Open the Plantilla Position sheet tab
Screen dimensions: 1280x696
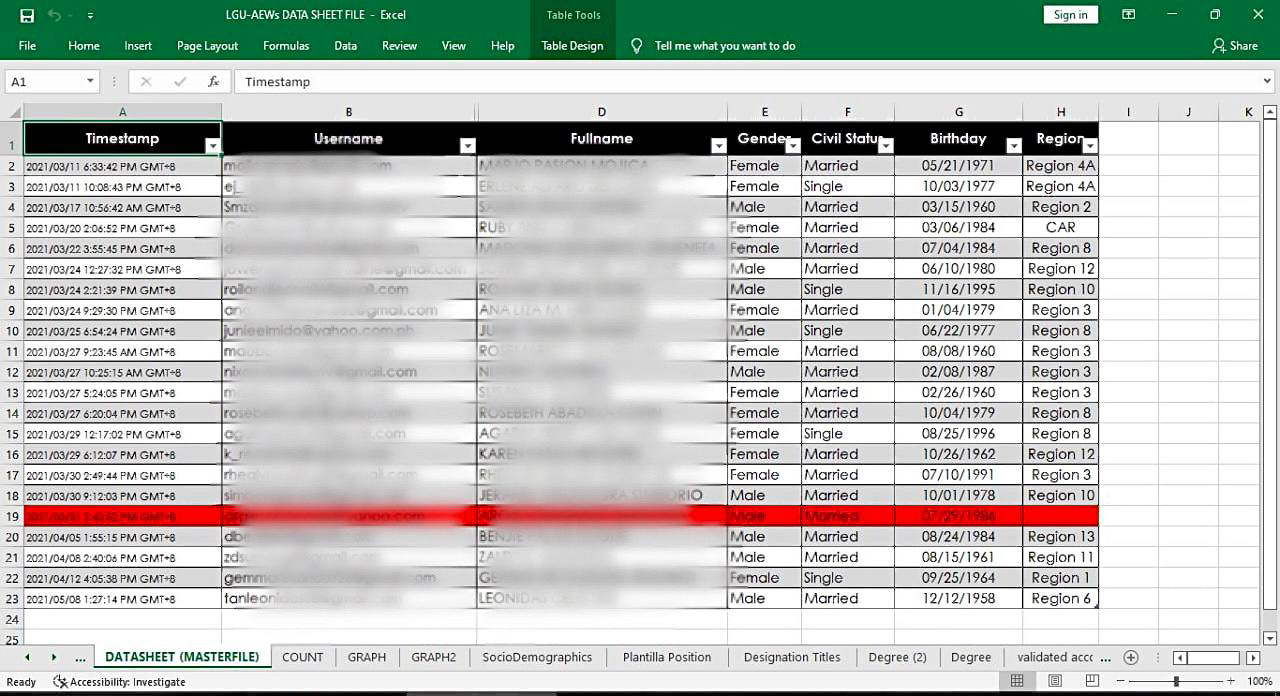pos(667,657)
